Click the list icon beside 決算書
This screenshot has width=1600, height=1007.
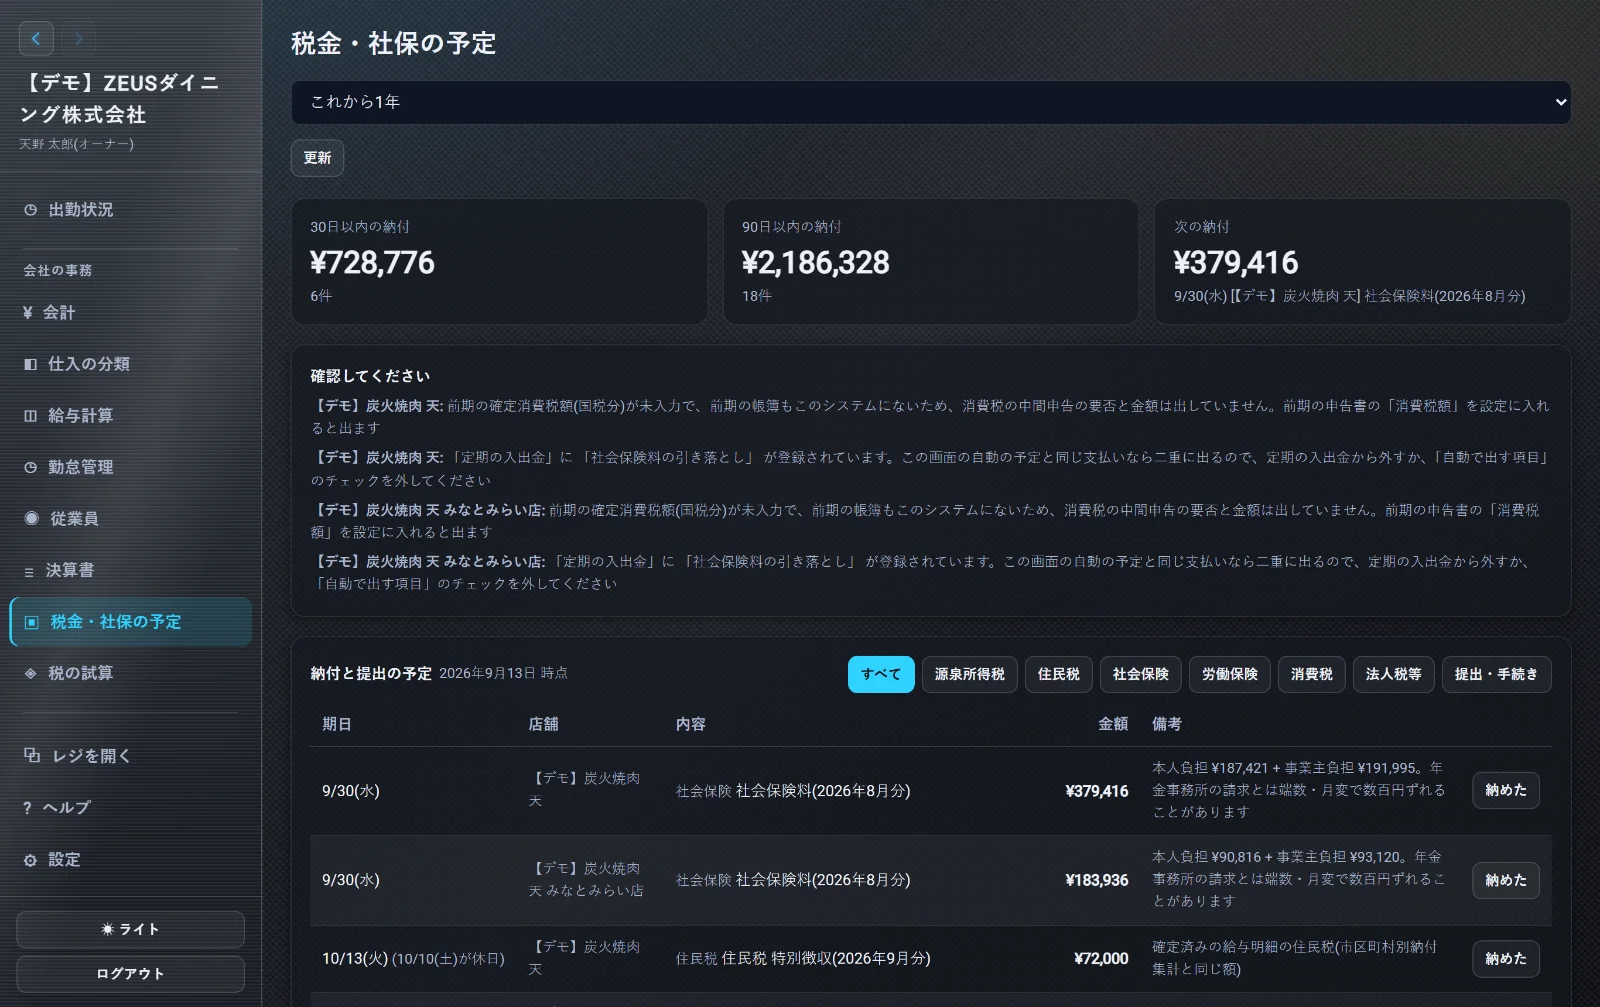pyautogui.click(x=29, y=571)
